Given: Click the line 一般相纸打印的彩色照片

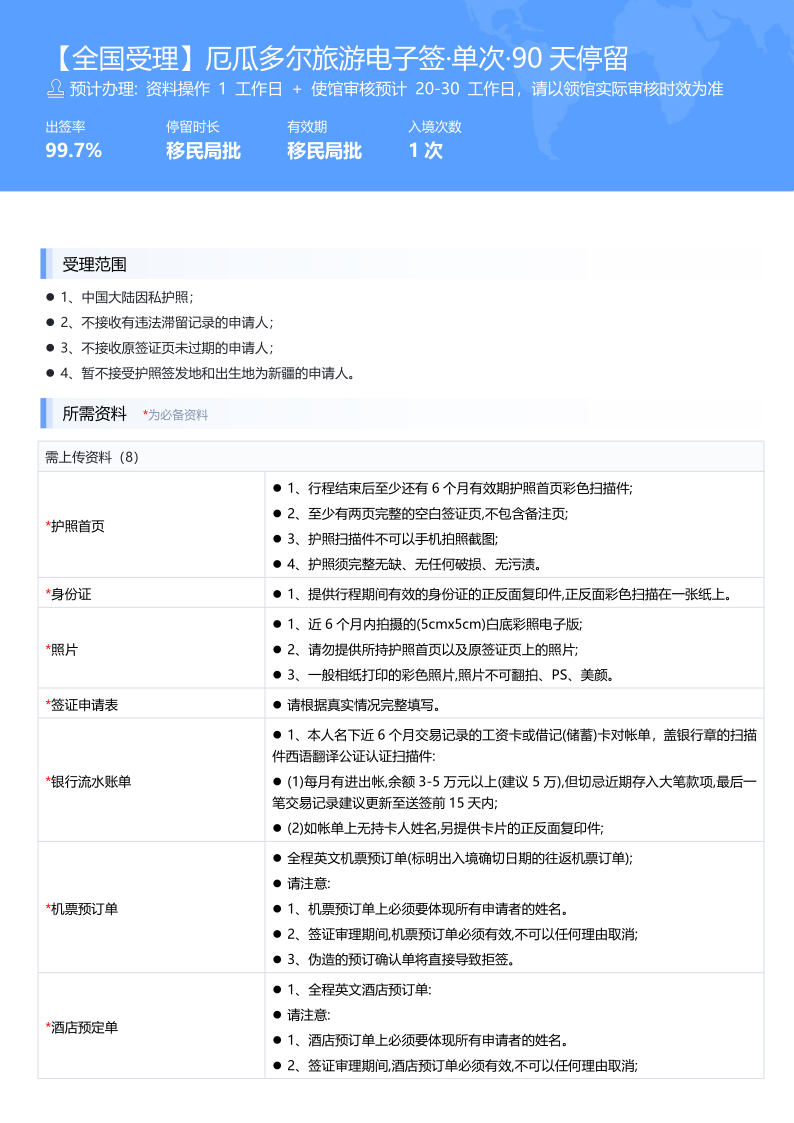Looking at the screenshot, I should [x=451, y=675].
